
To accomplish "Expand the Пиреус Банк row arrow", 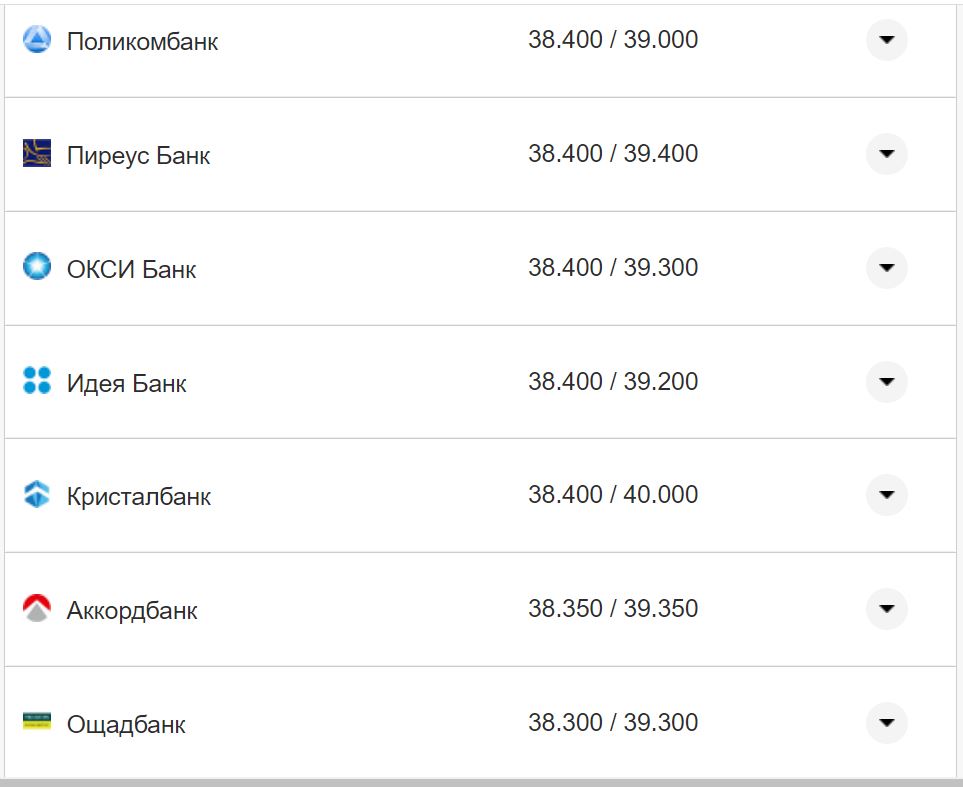I will point(886,154).
